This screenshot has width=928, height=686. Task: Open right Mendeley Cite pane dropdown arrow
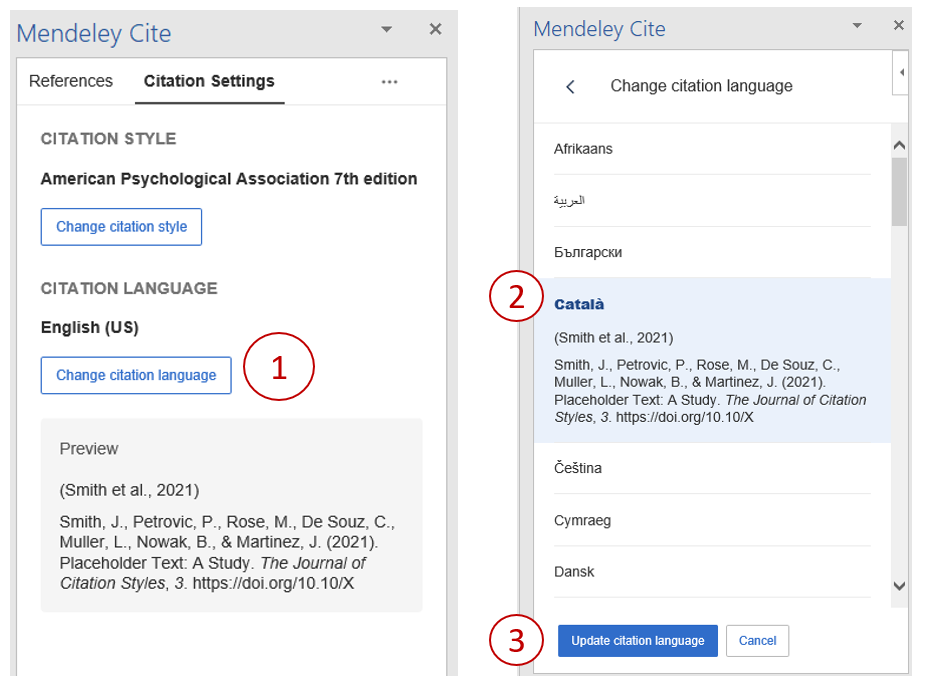coord(857,25)
